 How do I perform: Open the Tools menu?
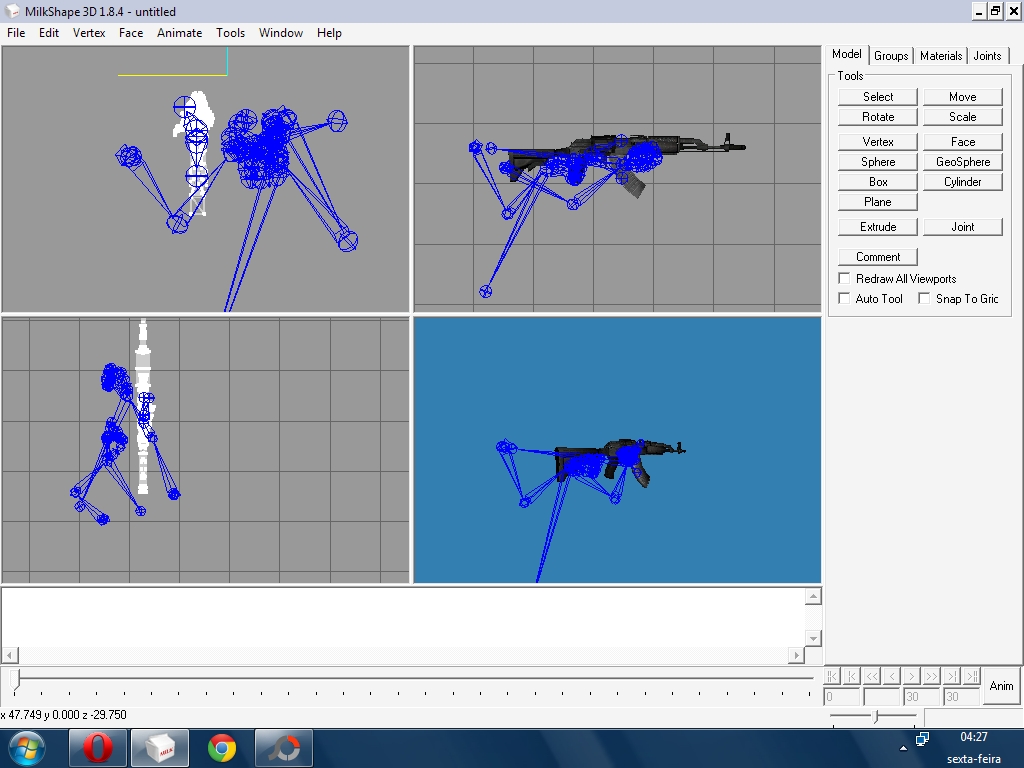[x=231, y=33]
